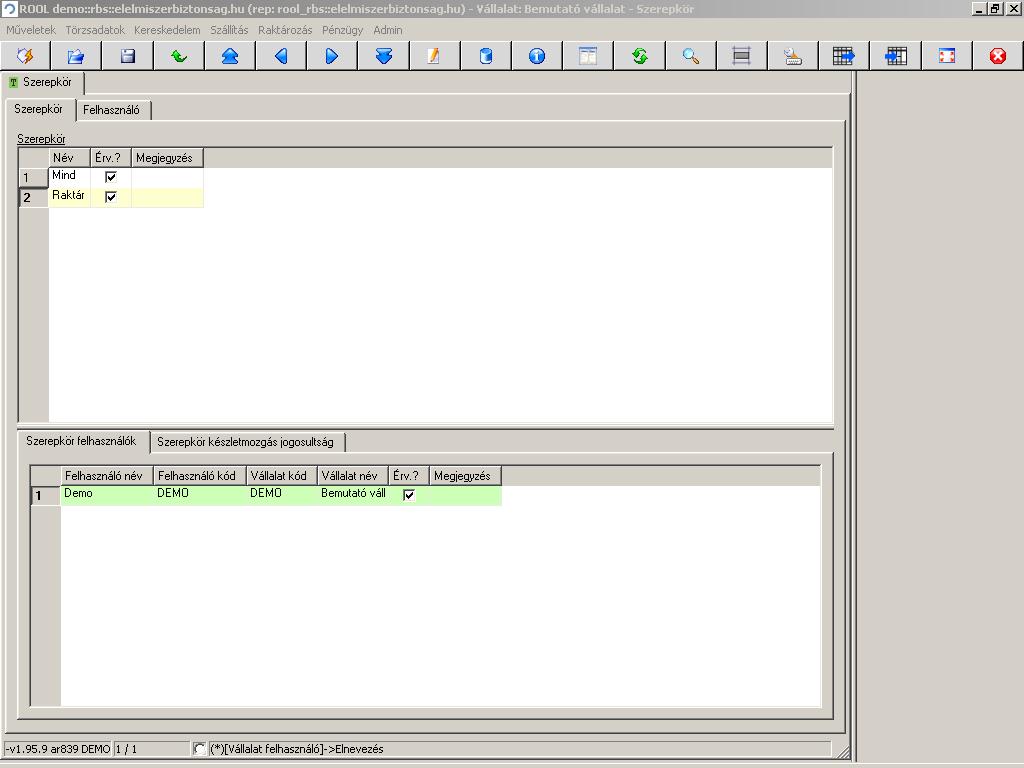Jump to first record with up arrow
Image resolution: width=1024 pixels, height=768 pixels.
coord(230,56)
